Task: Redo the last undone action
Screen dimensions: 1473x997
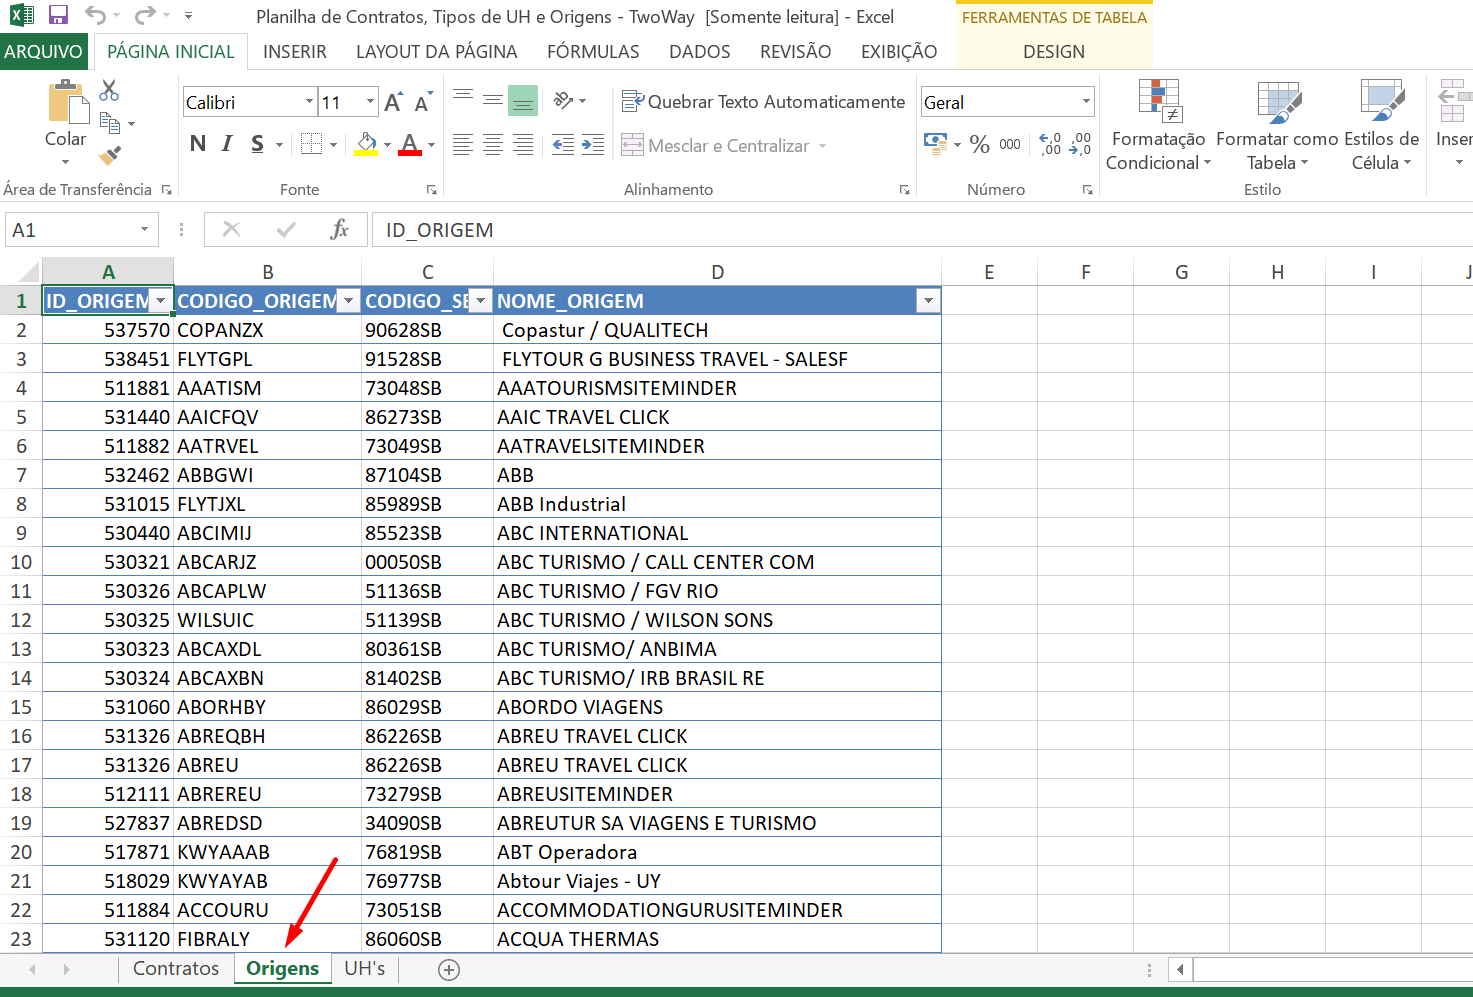Action: 145,16
